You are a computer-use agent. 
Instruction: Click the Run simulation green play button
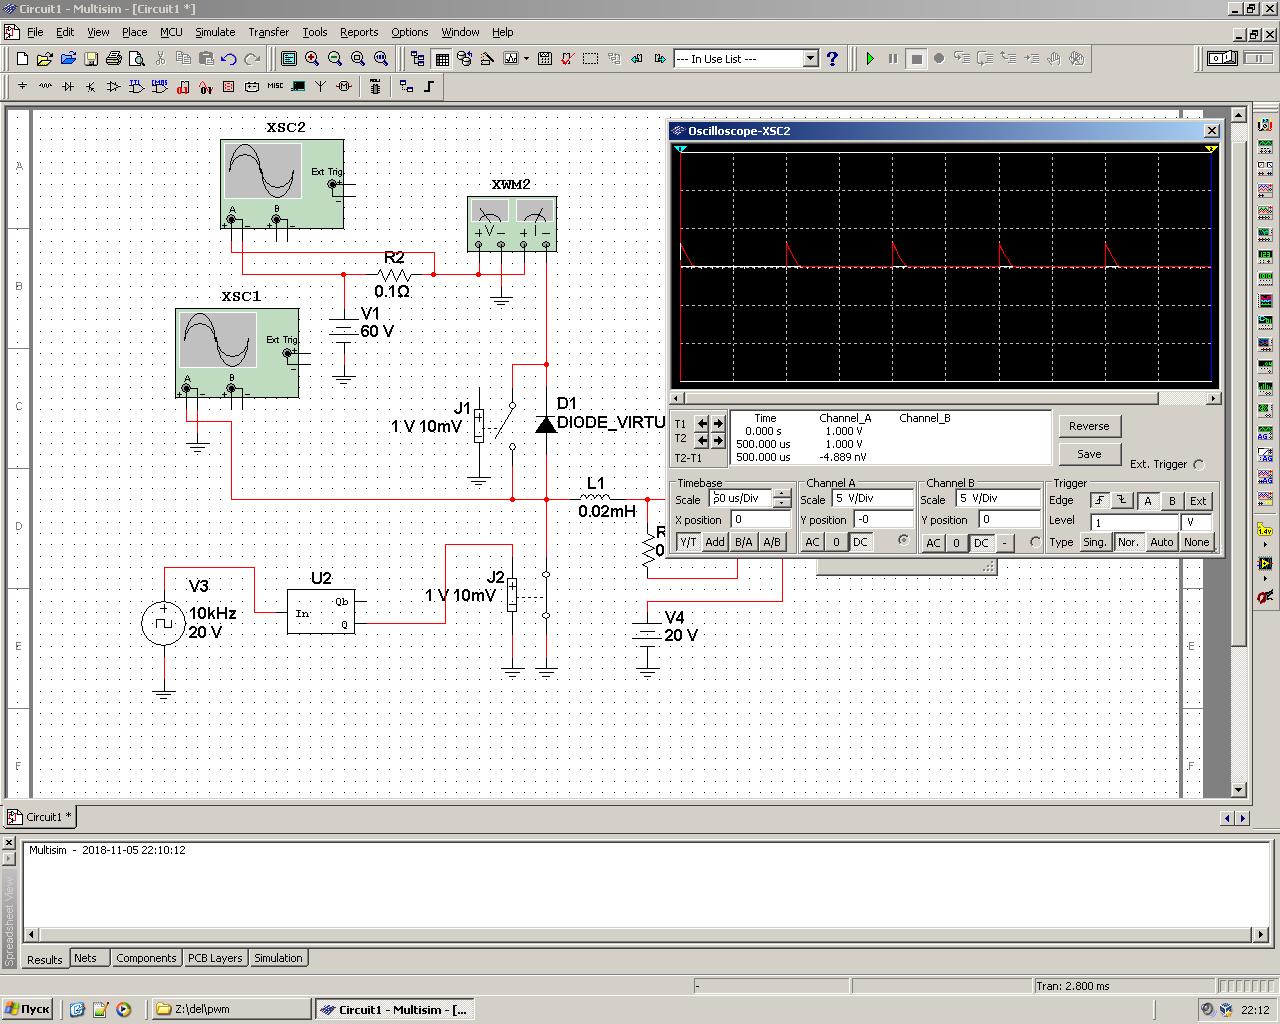tap(870, 59)
